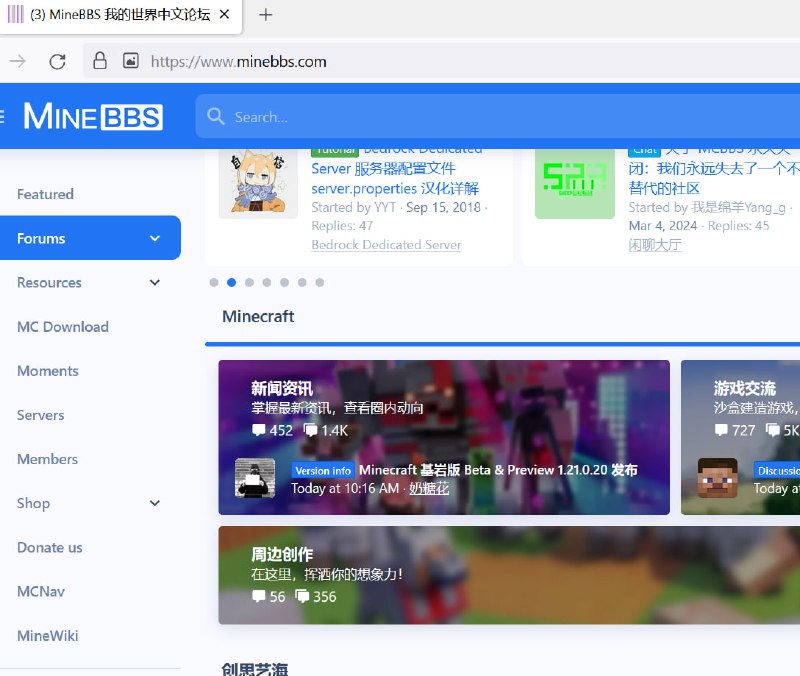
Task: Open the Servers sidebar item
Action: [x=41, y=415]
